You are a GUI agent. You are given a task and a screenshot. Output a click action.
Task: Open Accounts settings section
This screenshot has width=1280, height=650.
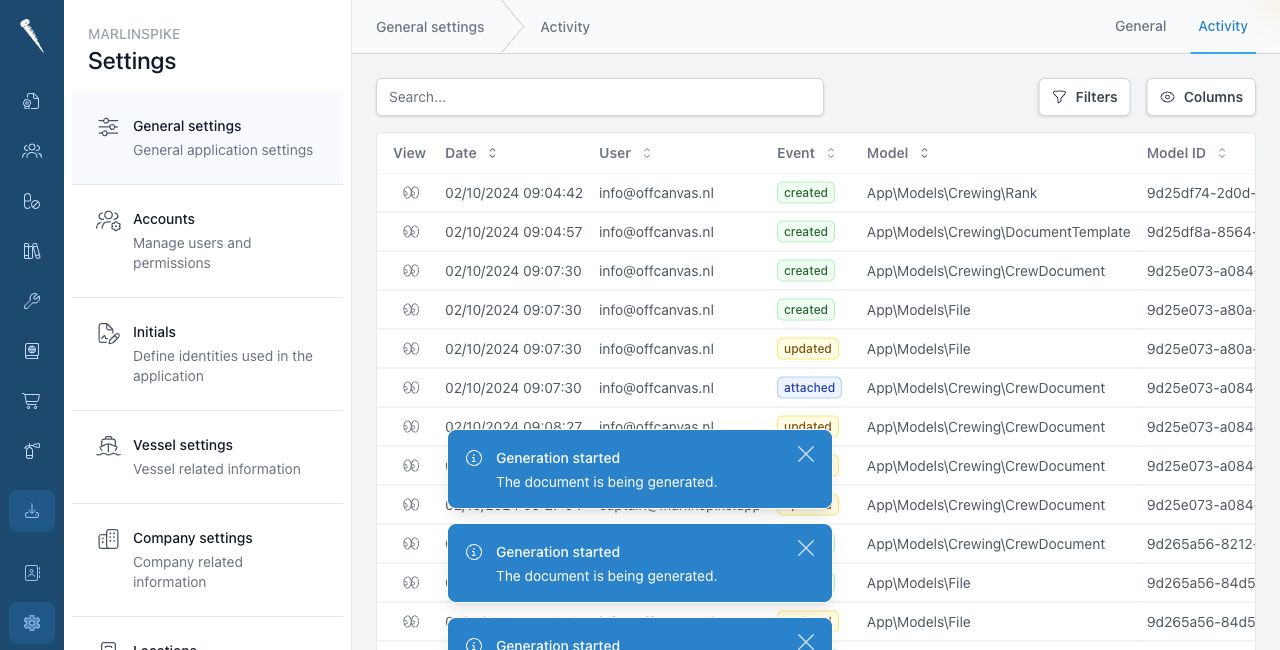click(207, 241)
